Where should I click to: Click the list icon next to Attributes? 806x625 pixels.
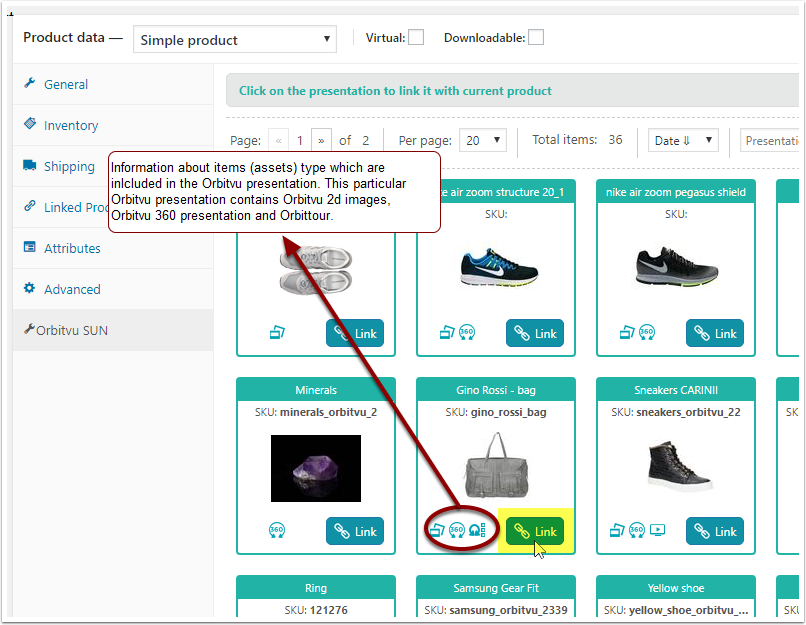coord(30,247)
